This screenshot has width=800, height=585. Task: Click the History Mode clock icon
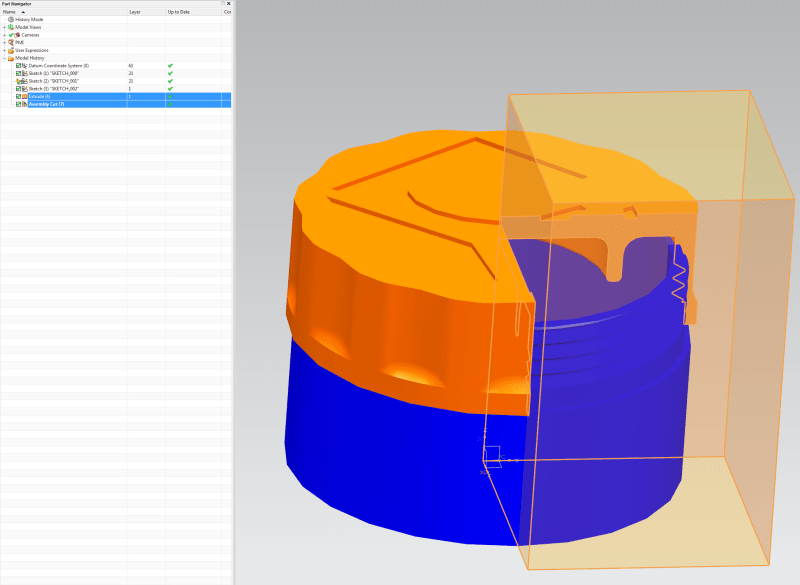(11, 19)
